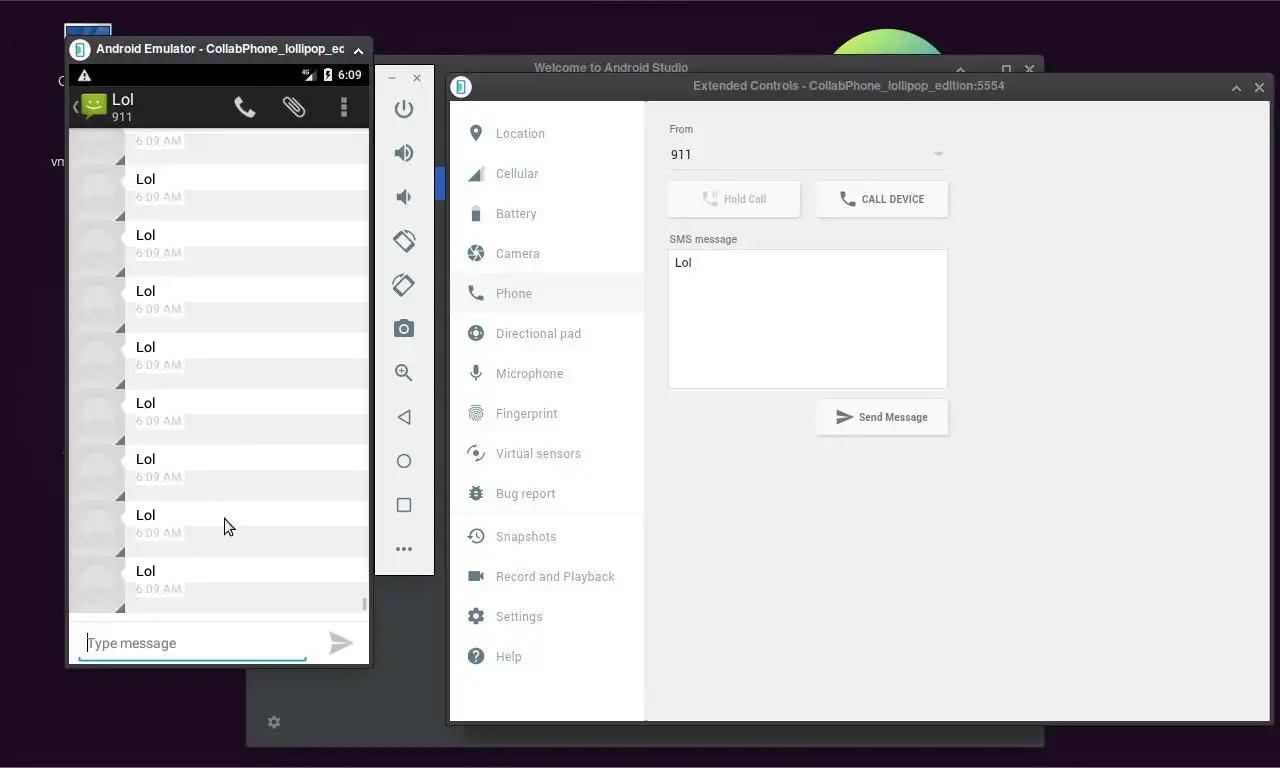The image size is (1280, 768).
Task: Raise volume with the emulator volume up icon
Action: point(404,153)
